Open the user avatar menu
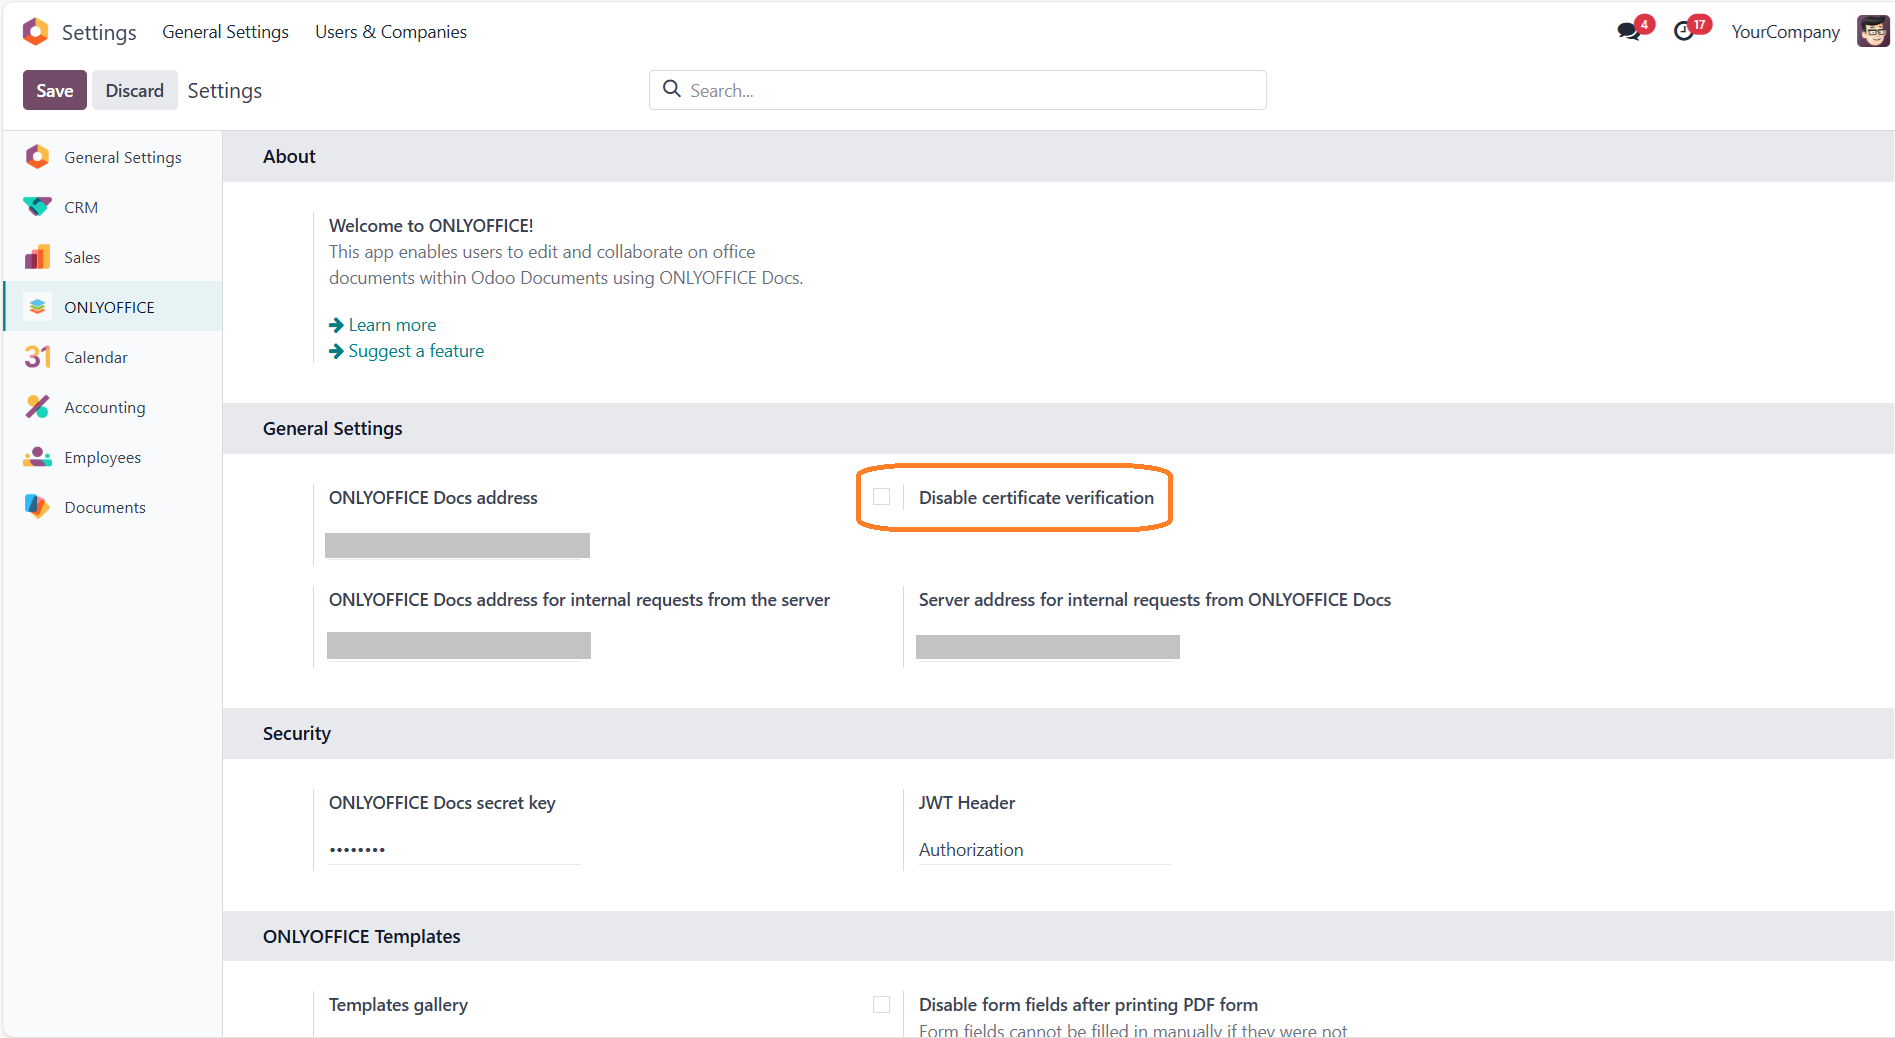 [1871, 30]
